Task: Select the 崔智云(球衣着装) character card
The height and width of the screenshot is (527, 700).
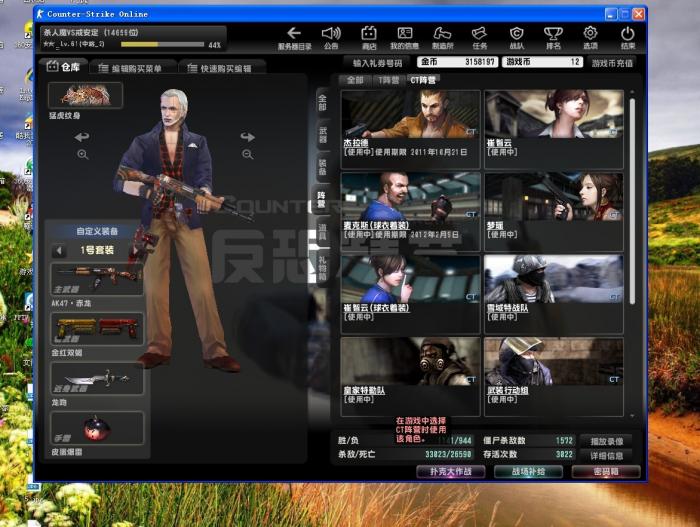Action: (x=410, y=294)
